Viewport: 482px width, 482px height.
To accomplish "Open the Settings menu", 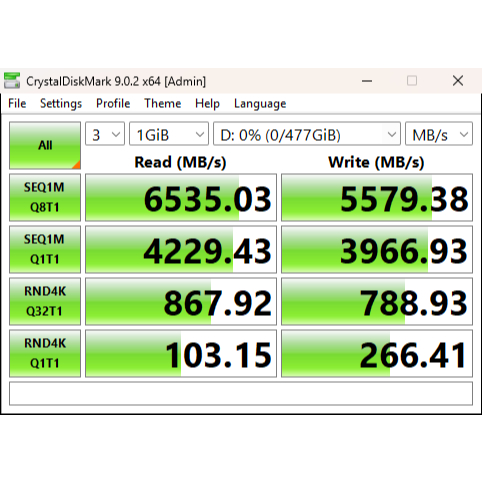I will tap(61, 104).
